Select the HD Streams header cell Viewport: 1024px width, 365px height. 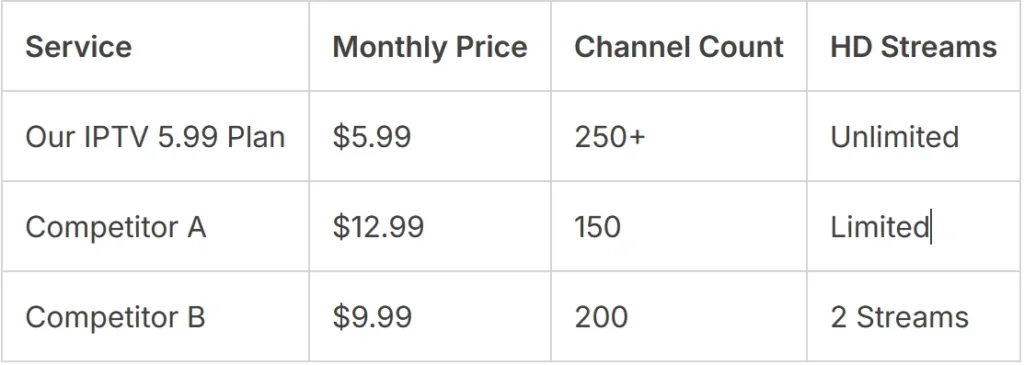(914, 46)
